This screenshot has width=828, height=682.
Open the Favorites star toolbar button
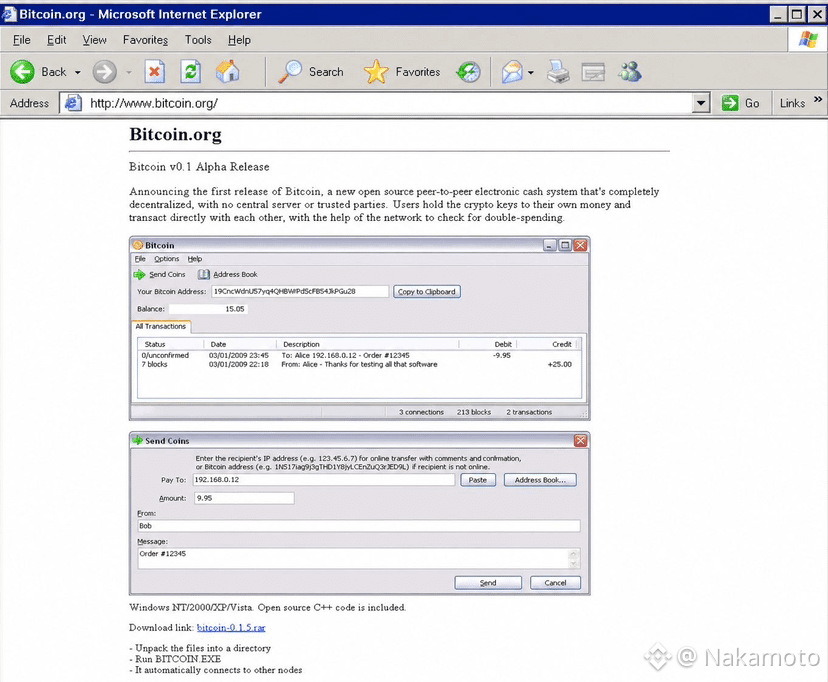click(402, 72)
